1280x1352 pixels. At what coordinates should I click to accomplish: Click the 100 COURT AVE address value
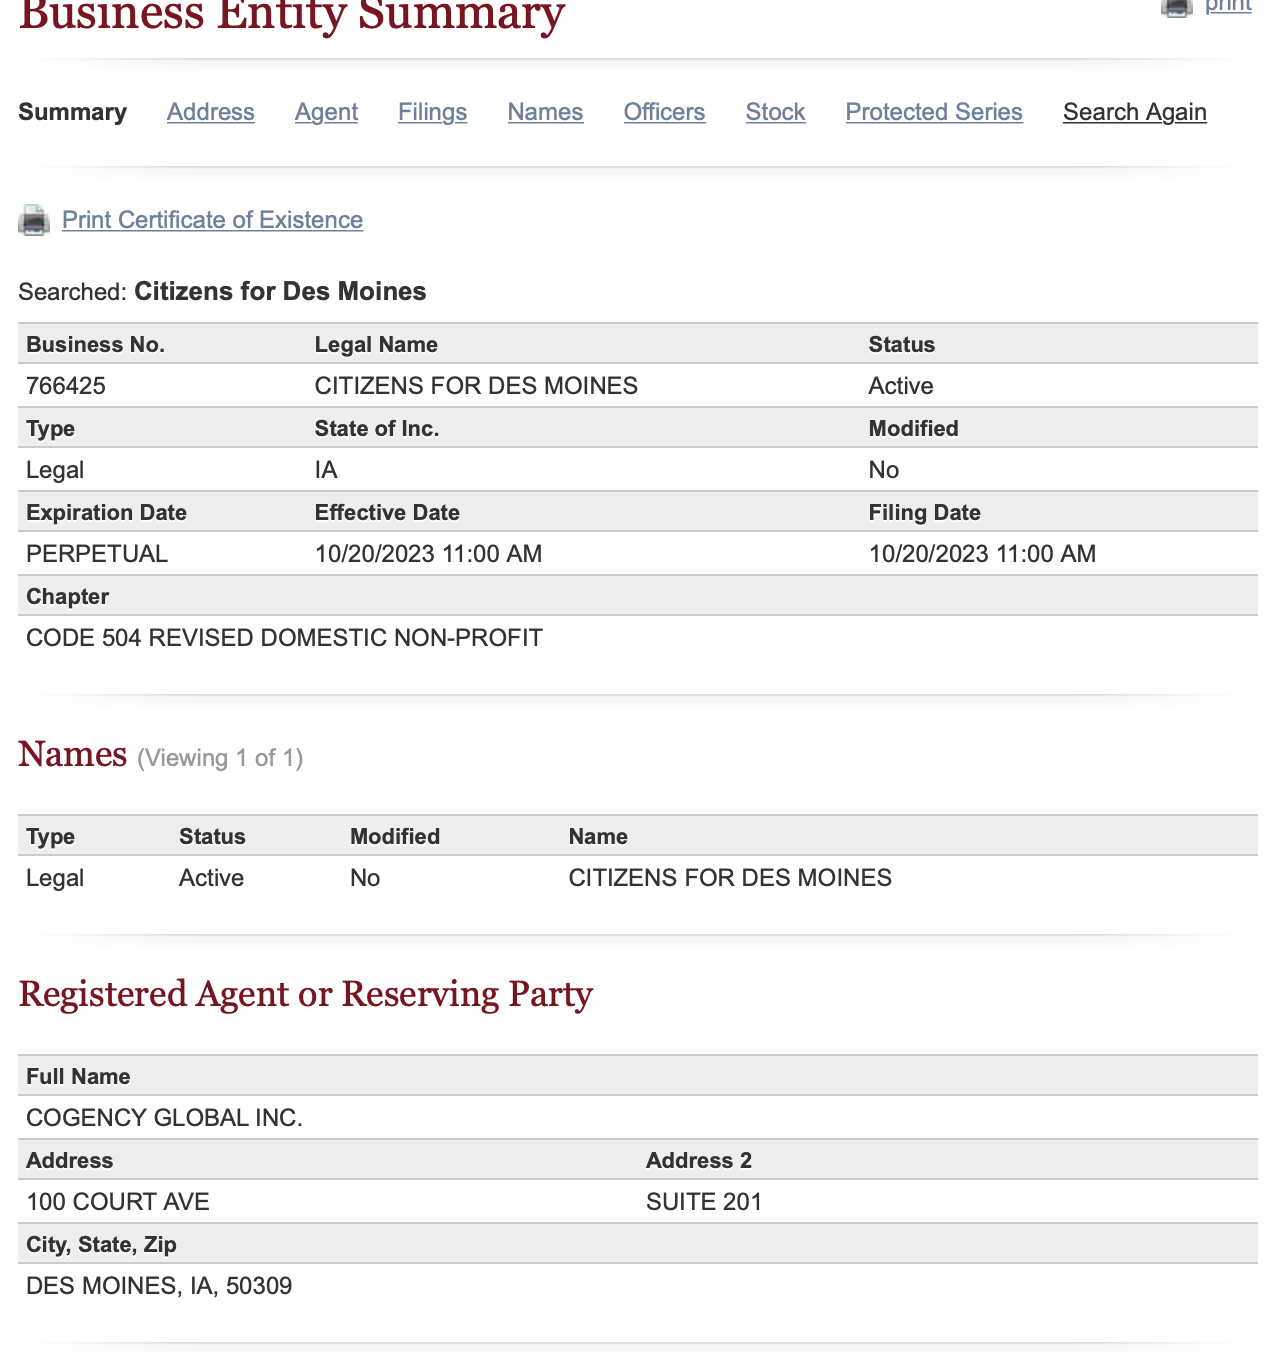coord(118,1202)
